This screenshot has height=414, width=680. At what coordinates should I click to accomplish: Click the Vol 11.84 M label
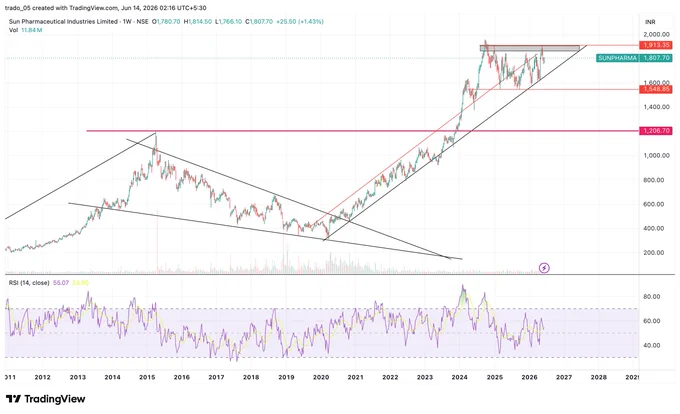click(26, 30)
